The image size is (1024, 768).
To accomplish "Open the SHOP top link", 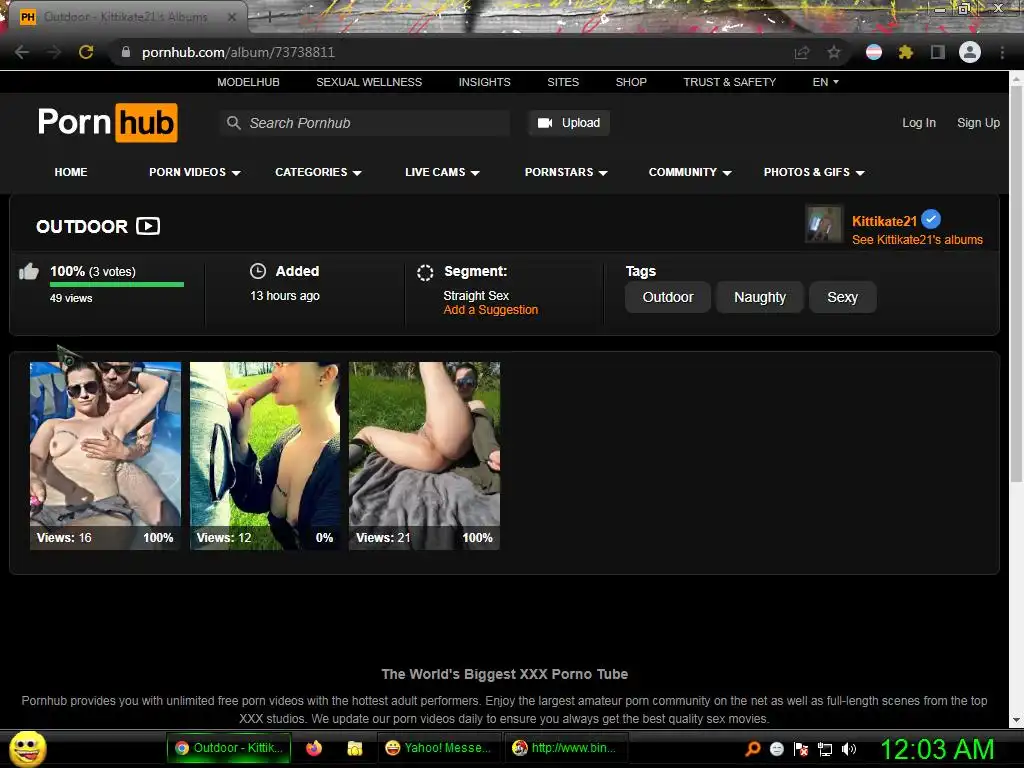I will click(x=631, y=82).
